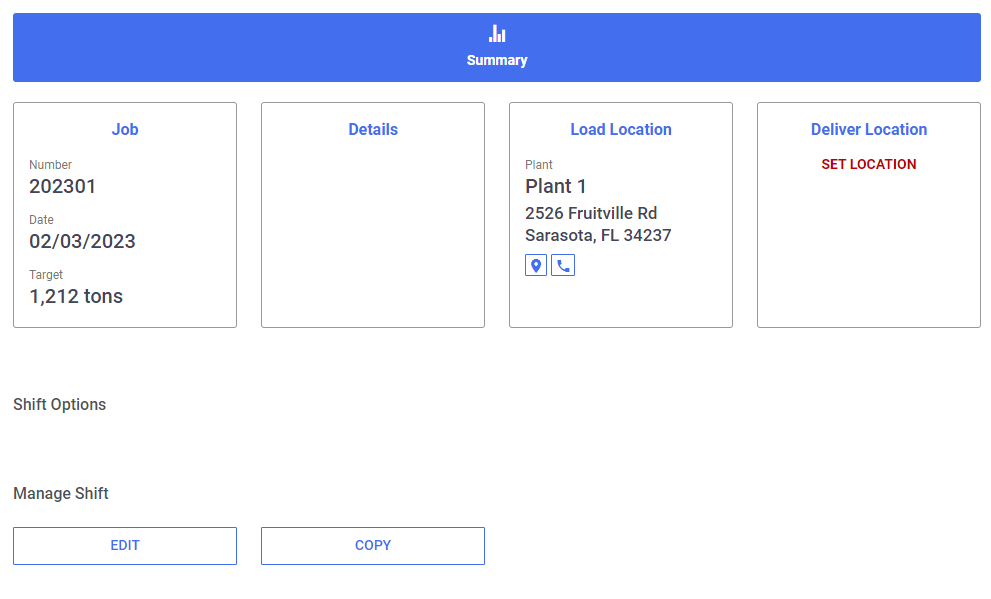The height and width of the screenshot is (599, 991).
Task: Click SET LOCATION under Deliver Location
Action: 868,164
